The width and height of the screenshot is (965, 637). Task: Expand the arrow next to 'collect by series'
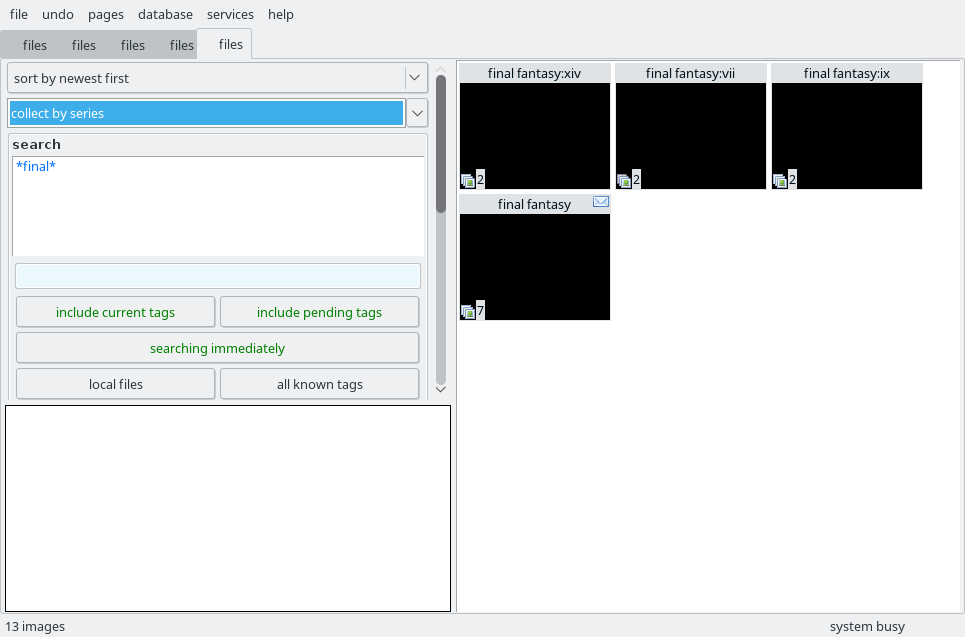coord(417,113)
